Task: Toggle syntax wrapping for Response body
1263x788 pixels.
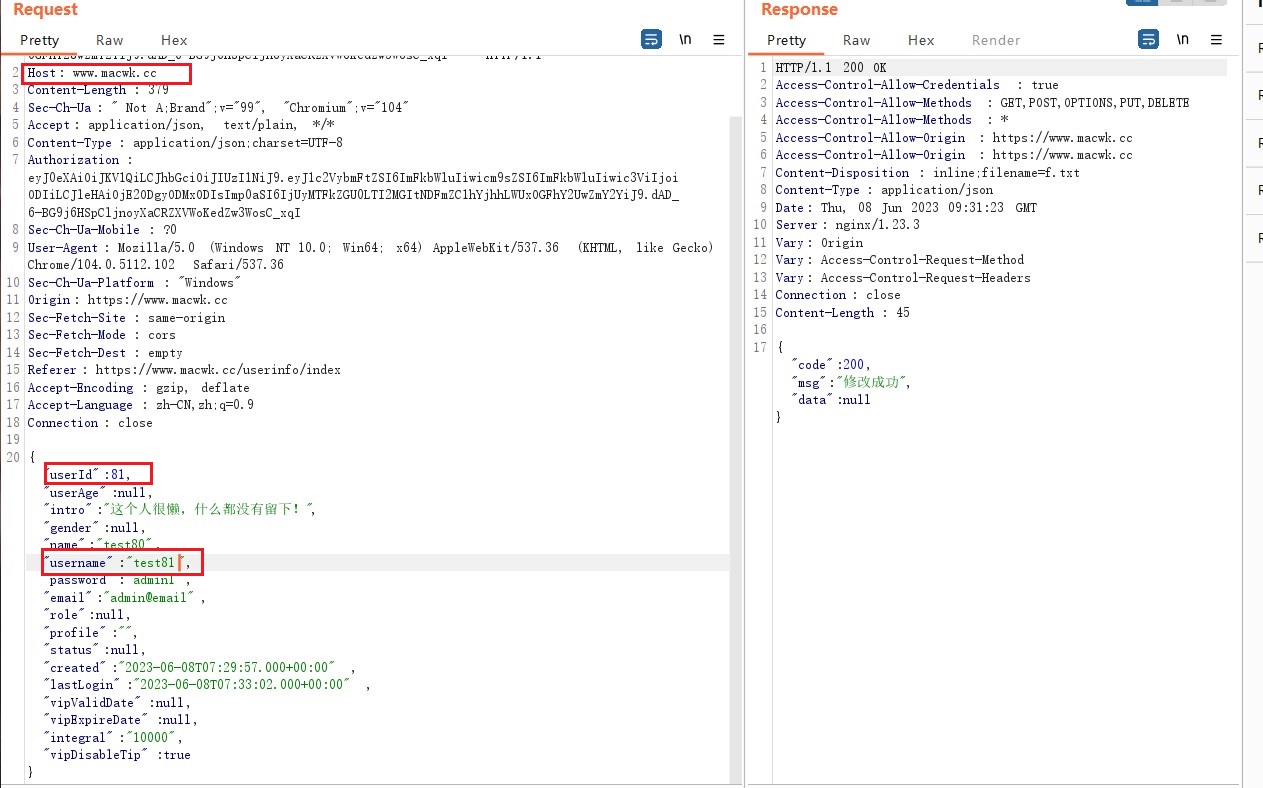Action: [1146, 39]
